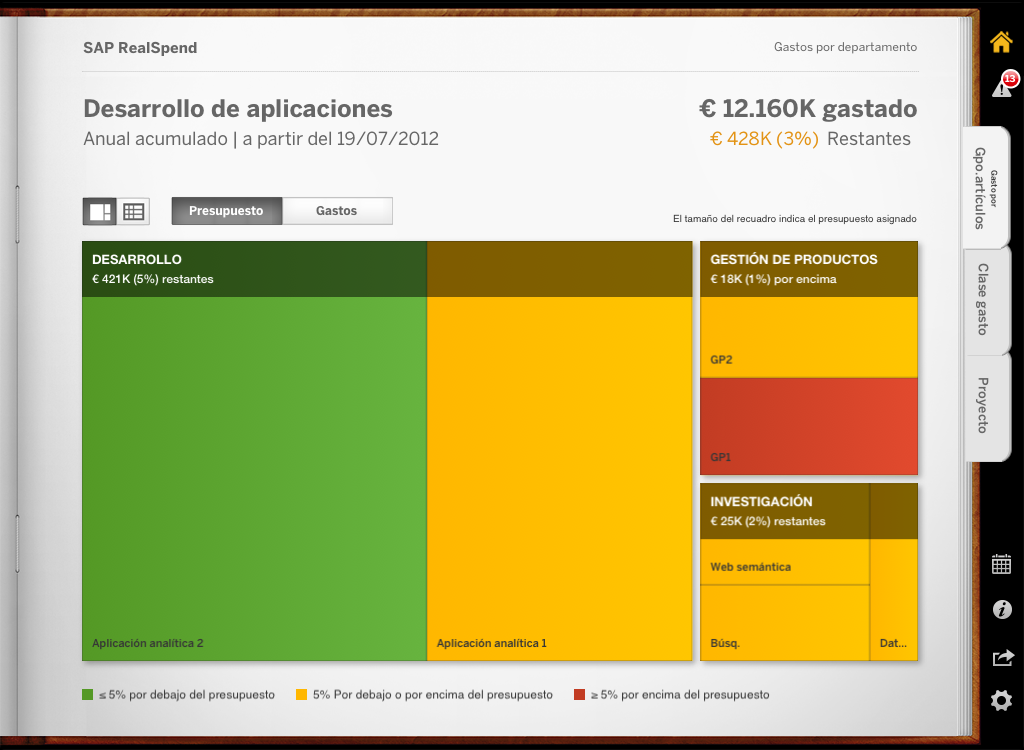The height and width of the screenshot is (750, 1024).
Task: Show the information icon
Action: 1001,610
